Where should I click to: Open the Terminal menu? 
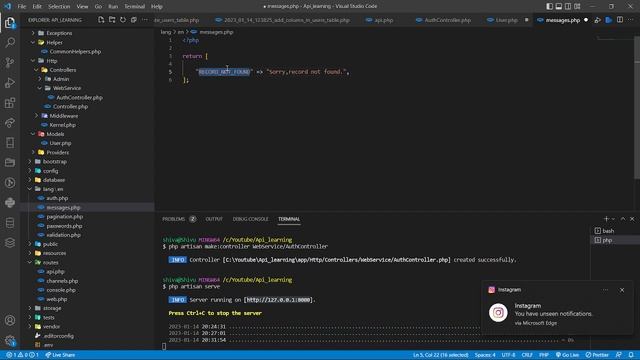click(134, 6)
